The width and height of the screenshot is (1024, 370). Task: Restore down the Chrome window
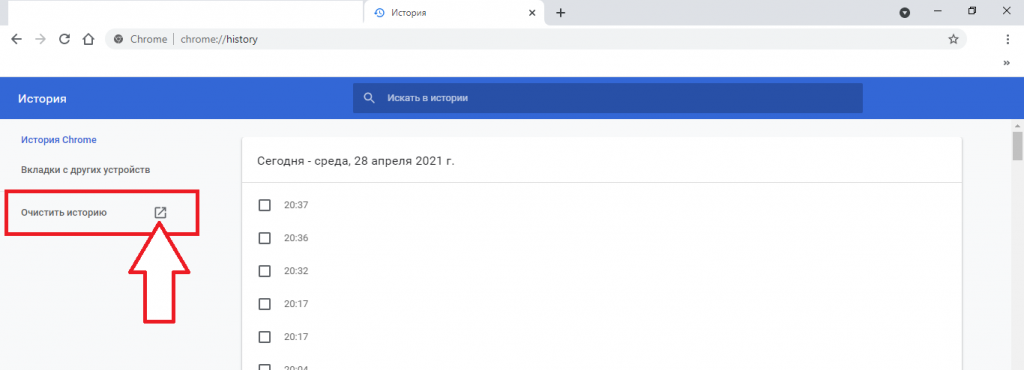coord(972,11)
